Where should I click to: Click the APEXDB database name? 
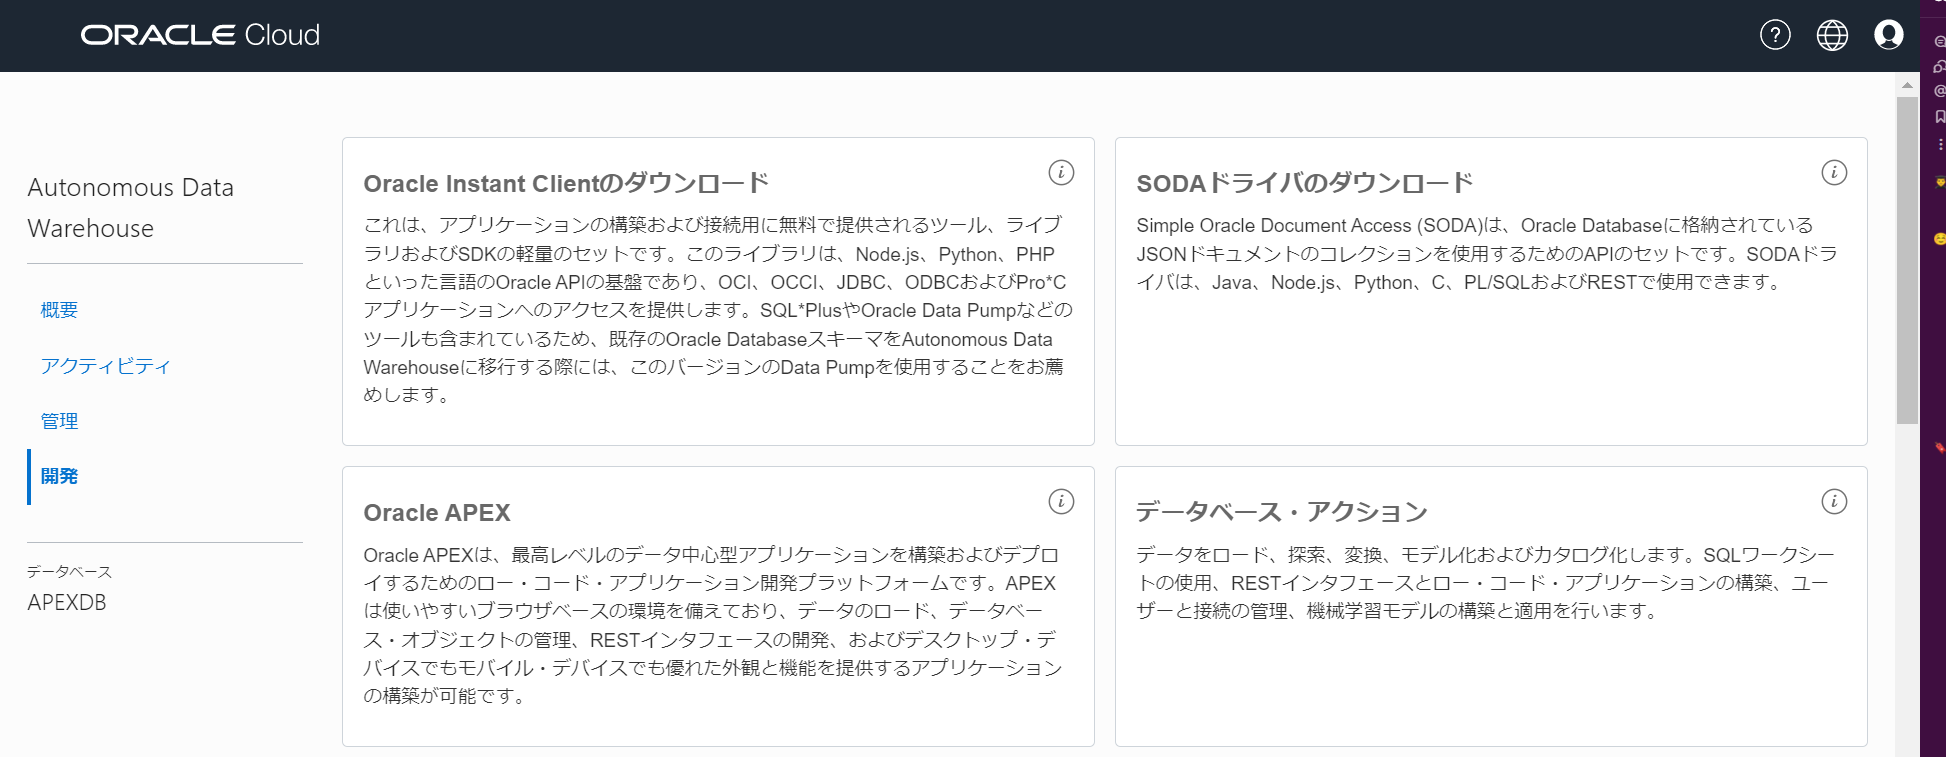coord(67,603)
